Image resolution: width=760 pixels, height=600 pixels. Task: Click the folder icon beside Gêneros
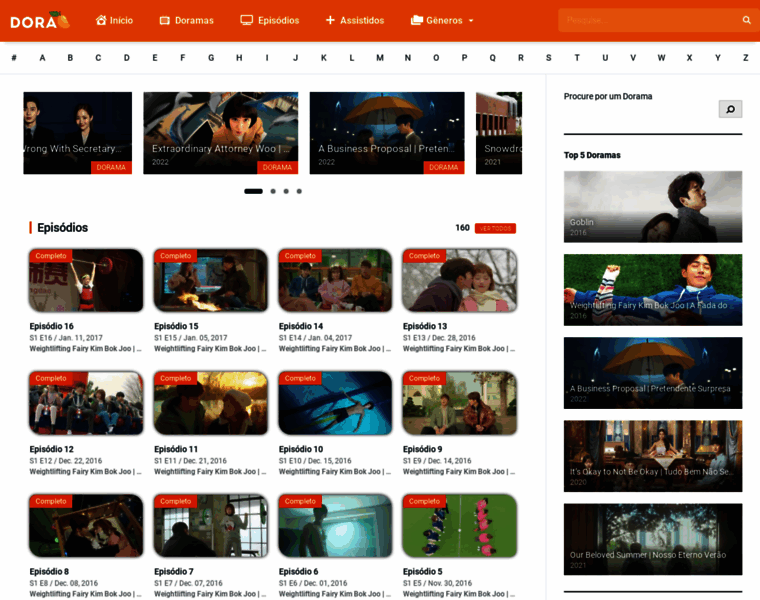[x=416, y=20]
